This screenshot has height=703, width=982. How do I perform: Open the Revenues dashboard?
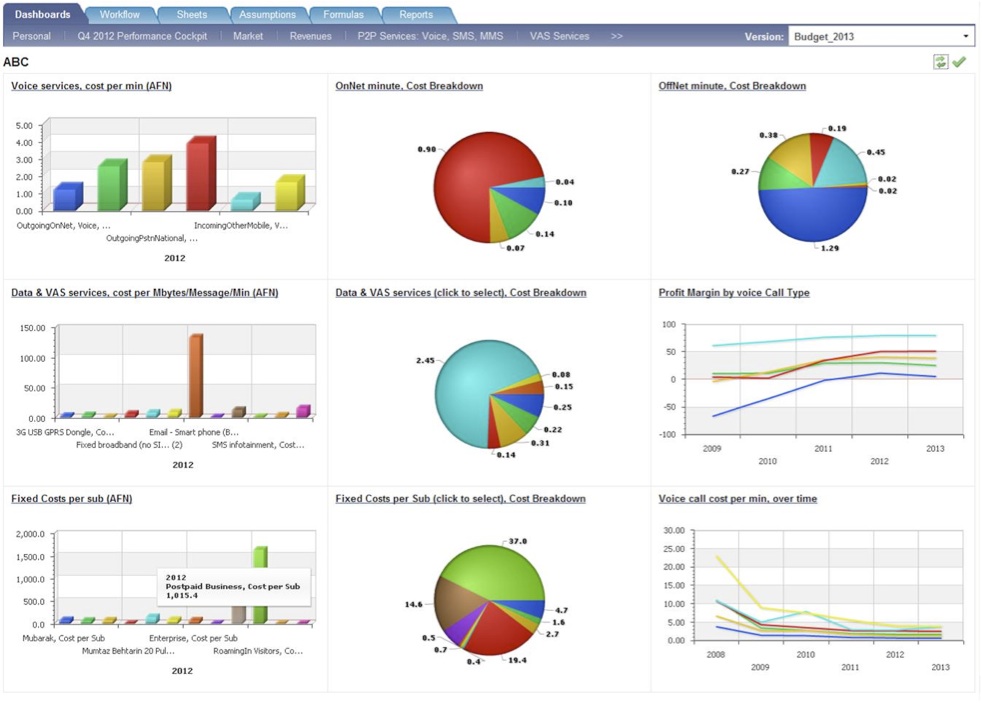coord(310,35)
